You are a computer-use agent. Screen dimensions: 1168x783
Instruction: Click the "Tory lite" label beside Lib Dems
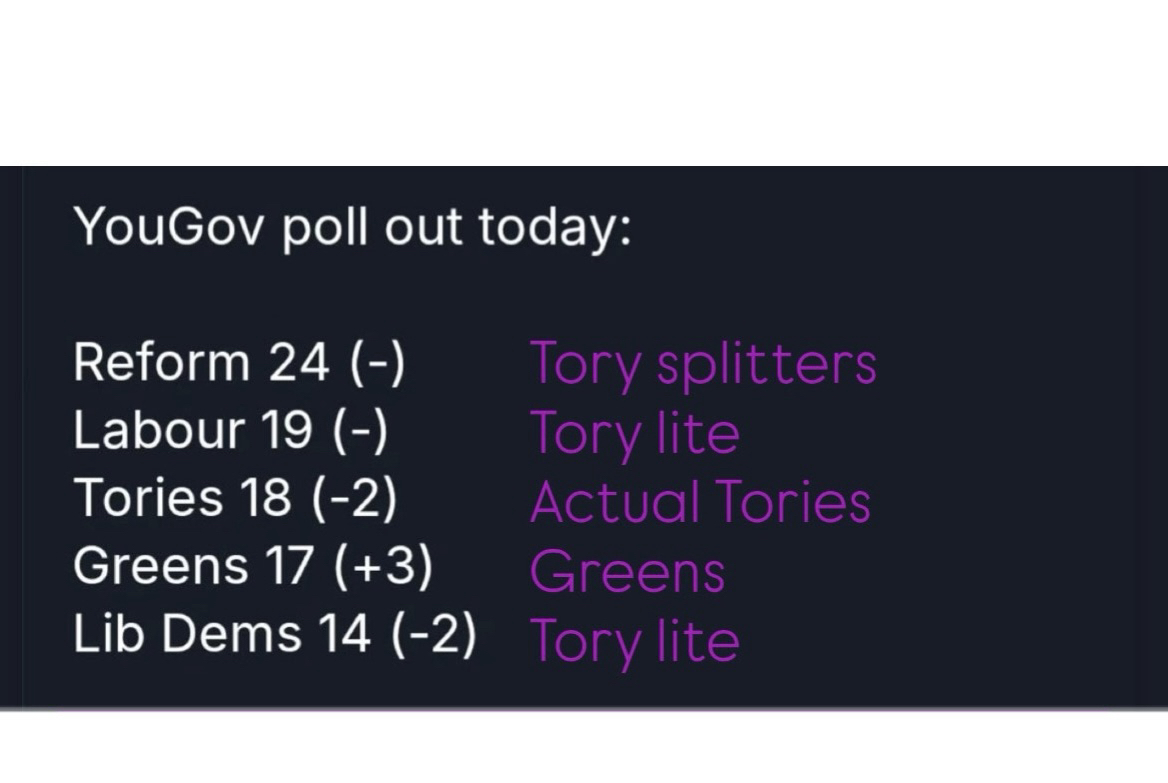634,640
